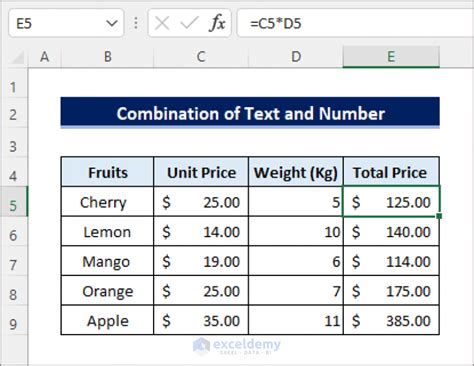Select row 7 header
Image resolution: width=474 pixels, height=366 pixels.
click(x=13, y=265)
